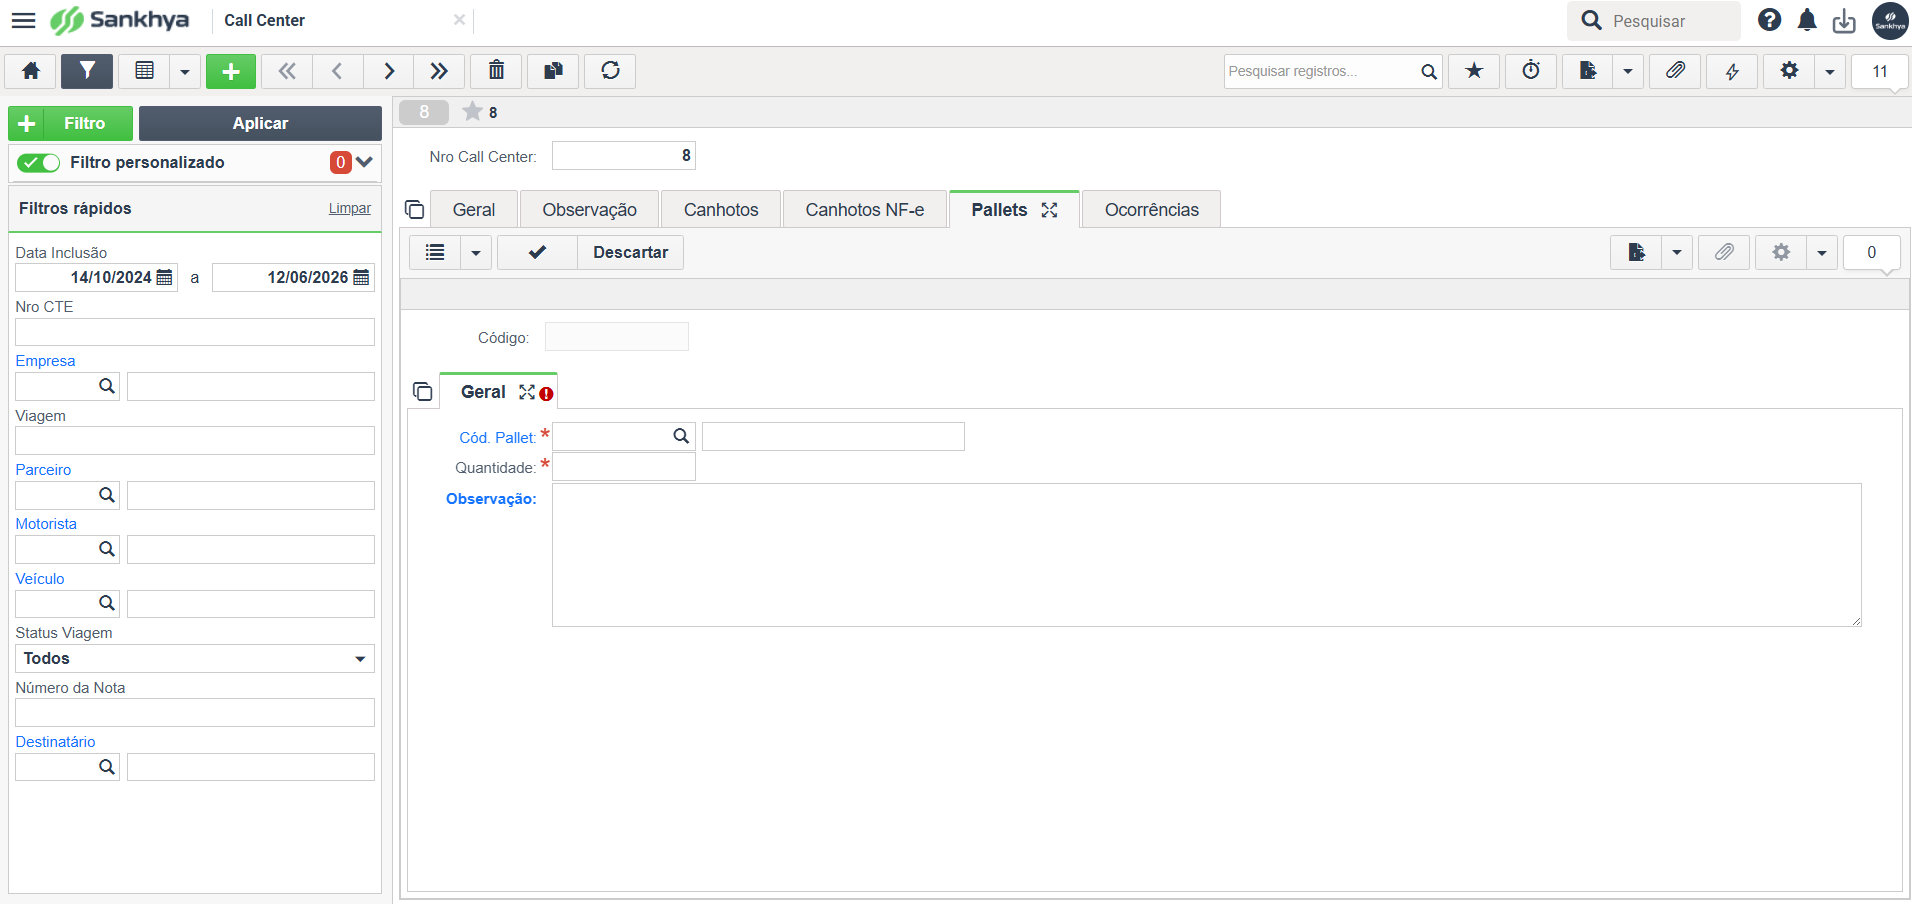Image resolution: width=1912 pixels, height=904 pixels.
Task: Open Veículo lookup search icon
Action: (107, 604)
